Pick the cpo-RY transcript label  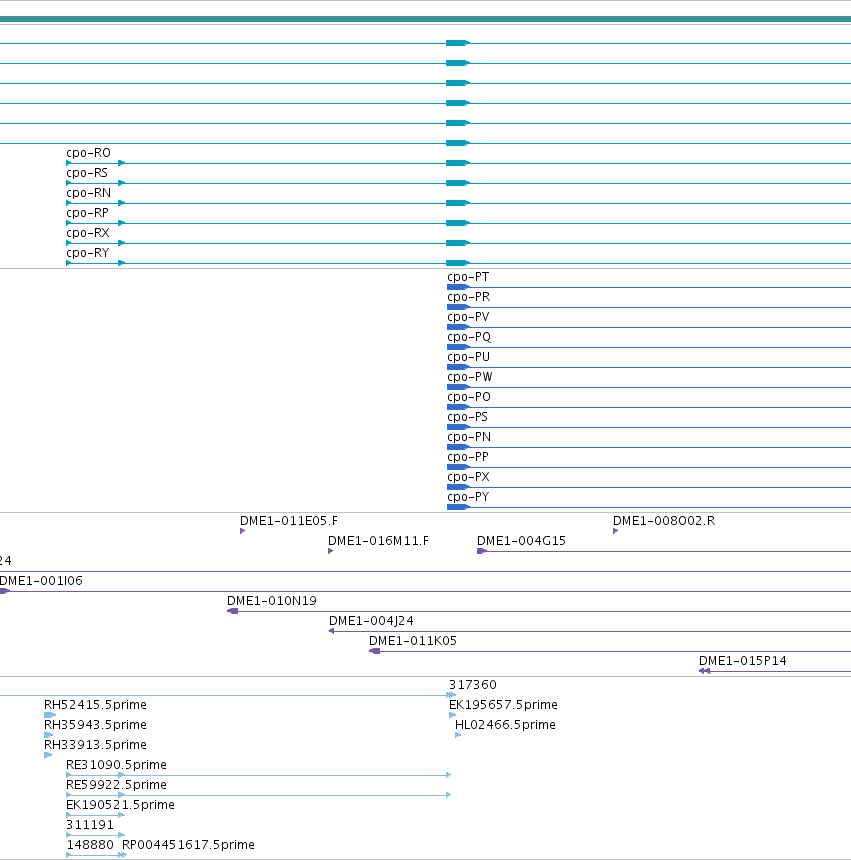(88, 253)
